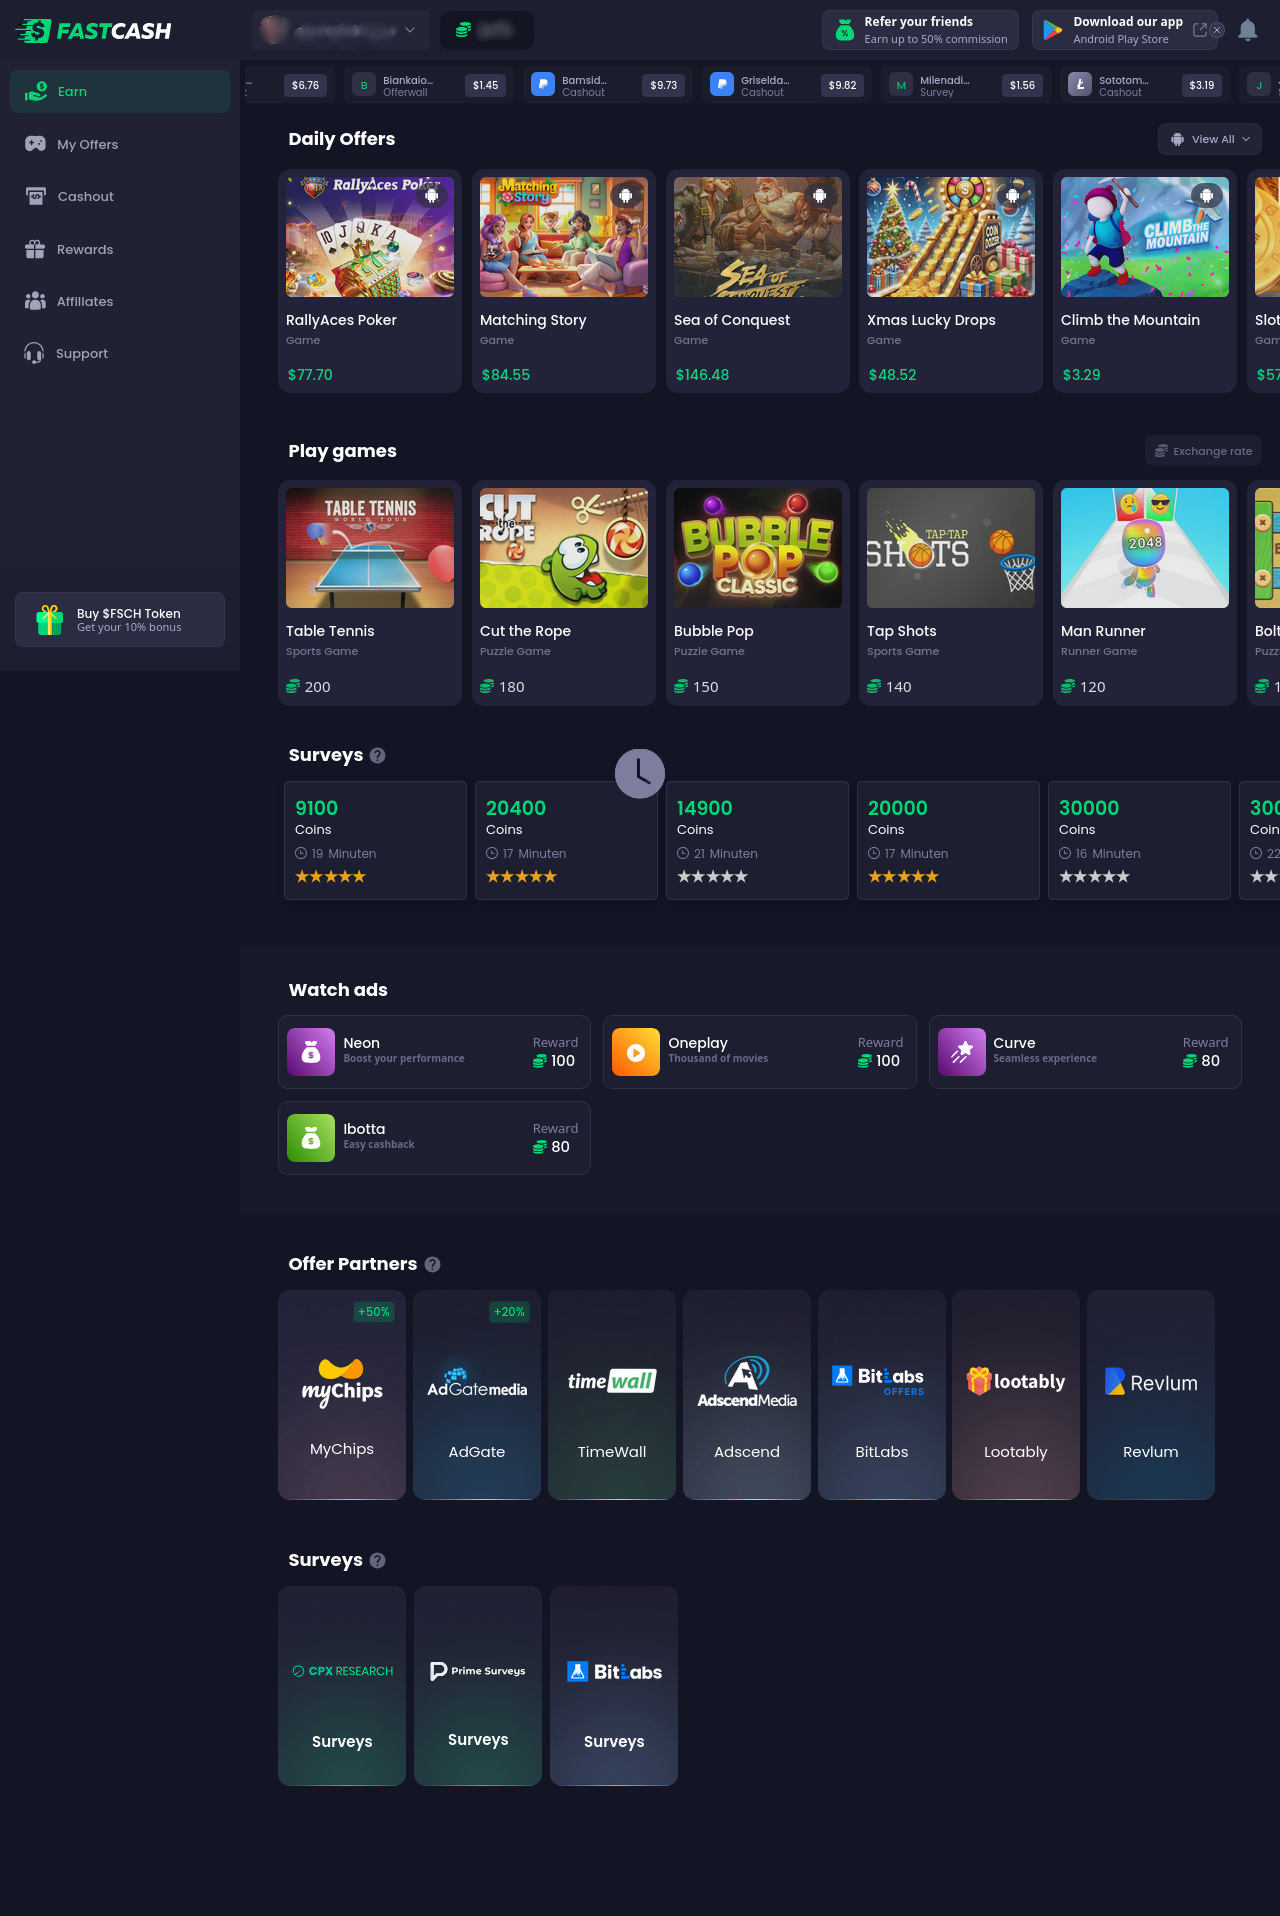Click the clock icon above surveys
This screenshot has height=1916, width=1280.
click(640, 774)
